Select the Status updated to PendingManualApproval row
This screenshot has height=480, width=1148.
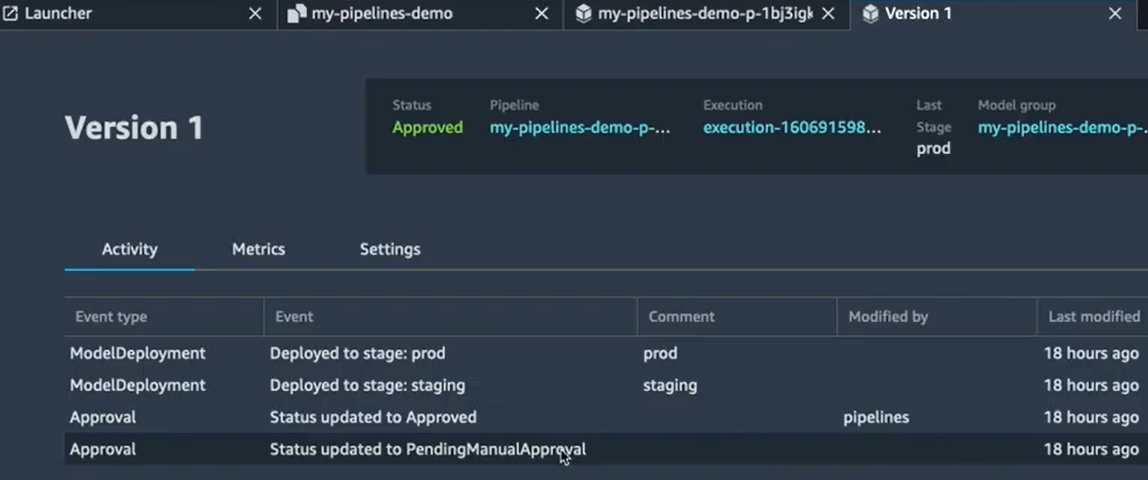(427, 449)
